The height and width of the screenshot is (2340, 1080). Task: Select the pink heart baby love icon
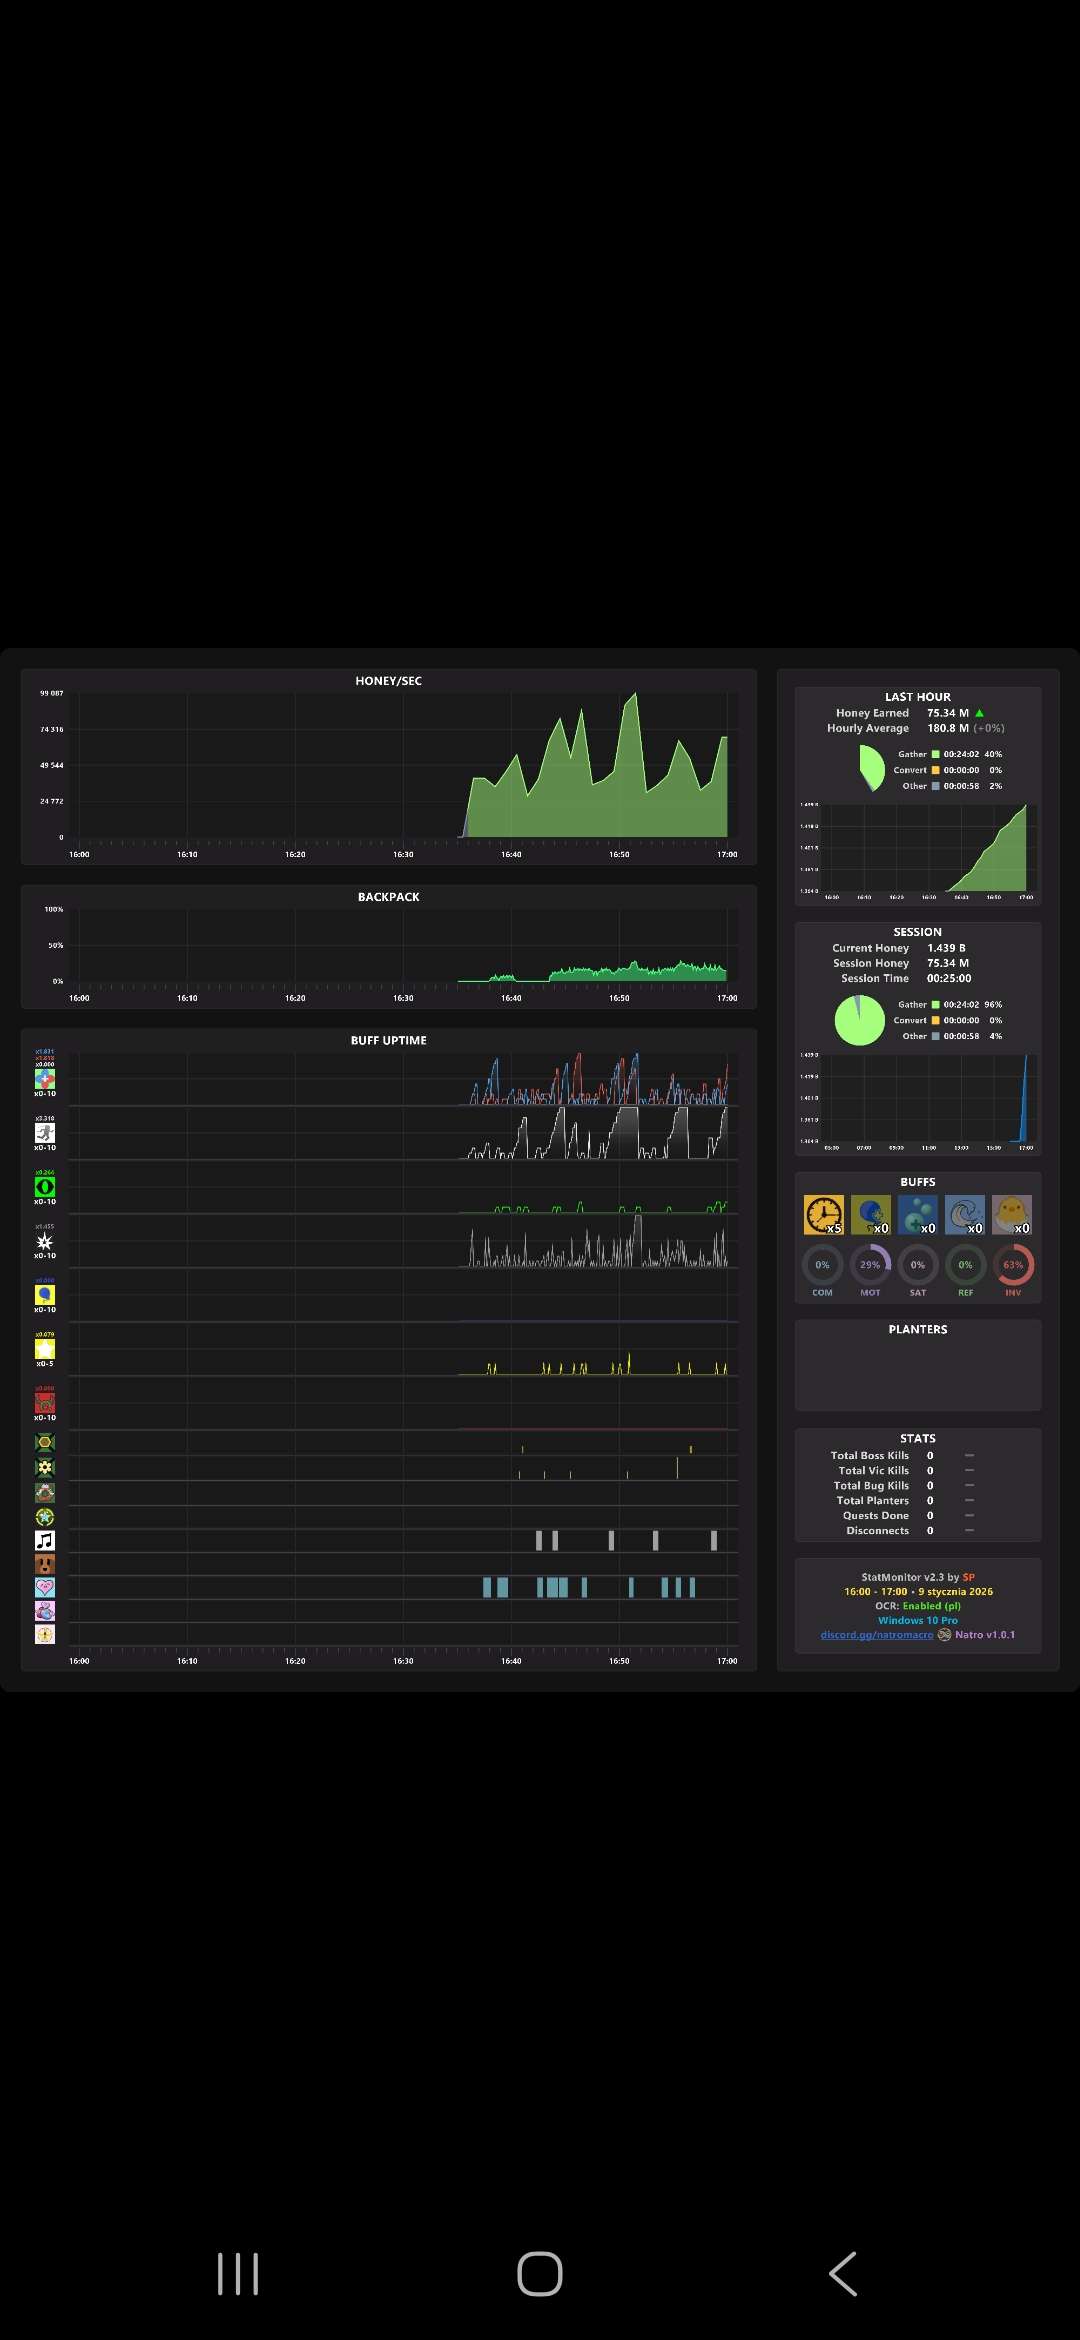[x=45, y=1587]
